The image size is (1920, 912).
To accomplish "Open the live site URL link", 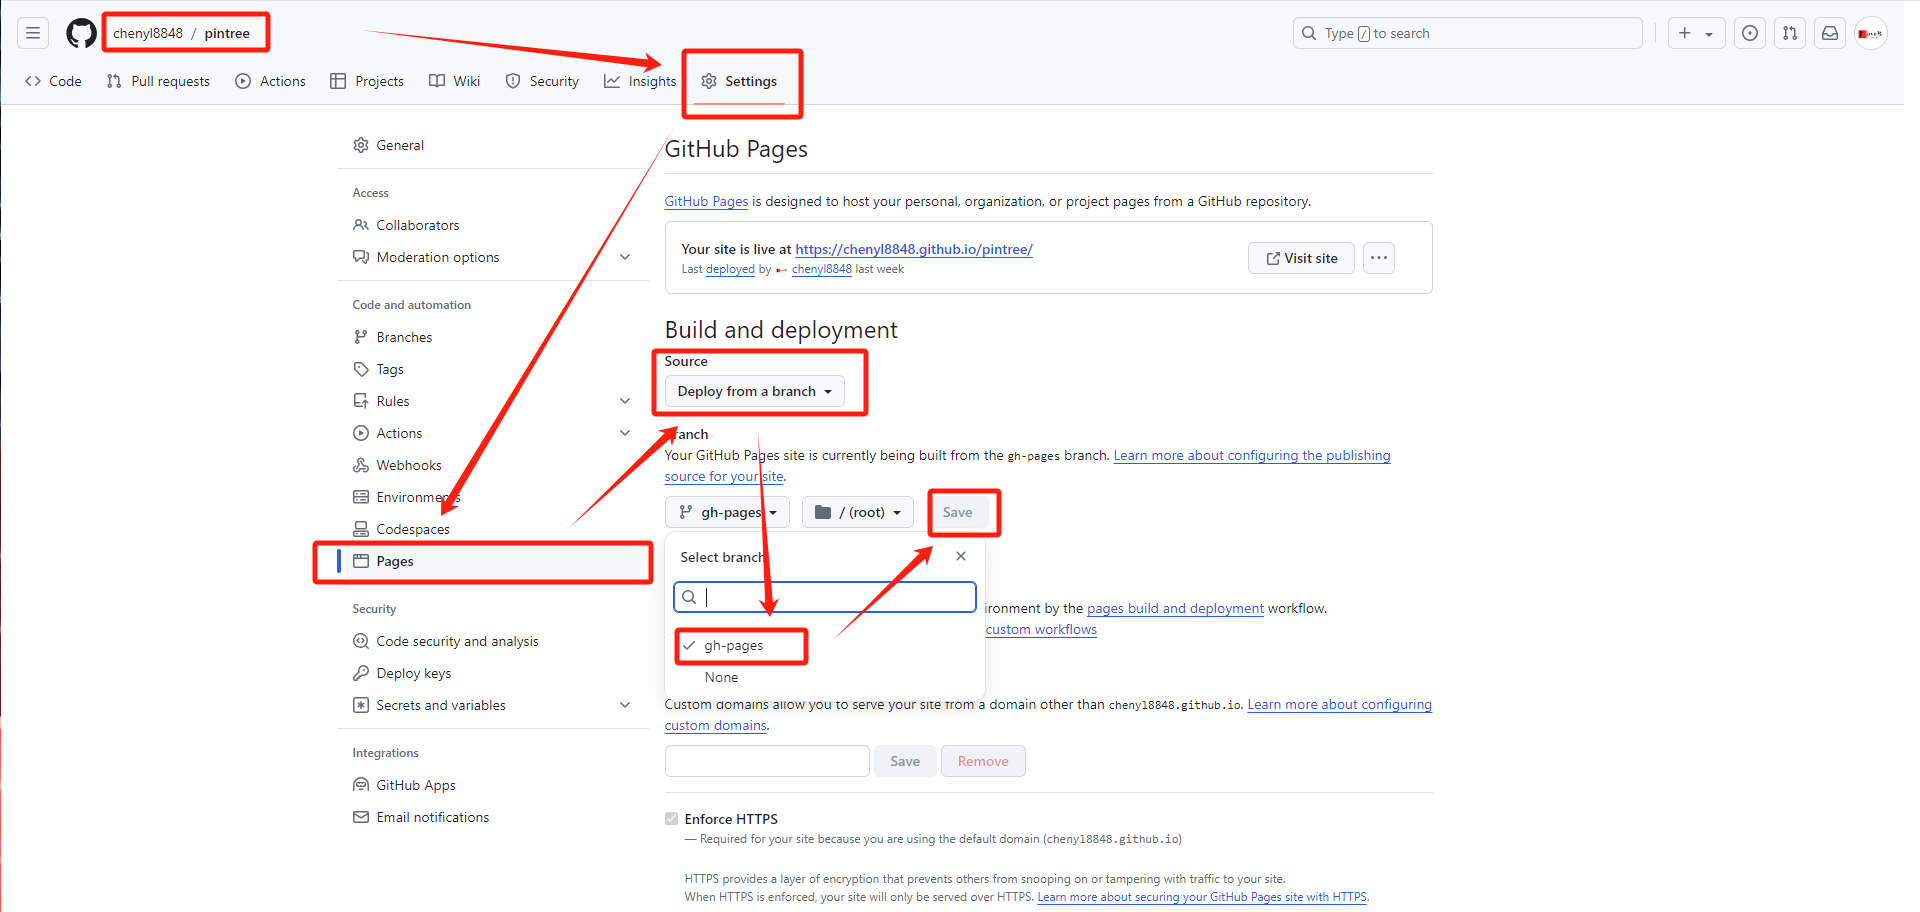I will (x=913, y=249).
